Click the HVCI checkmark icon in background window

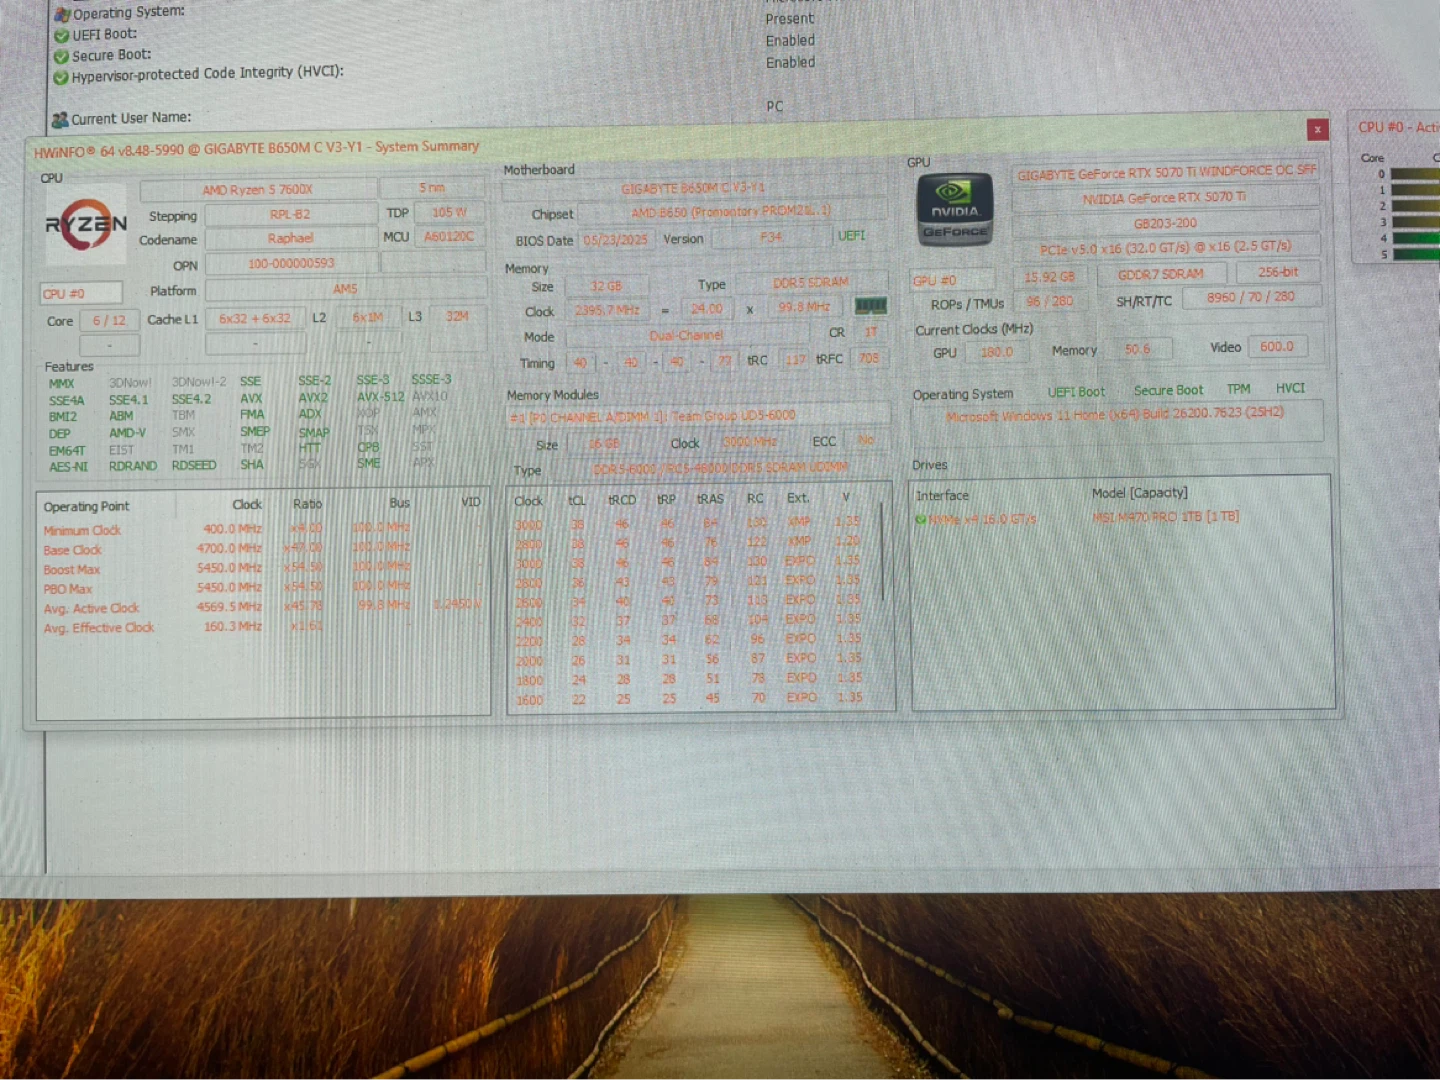coord(61,77)
